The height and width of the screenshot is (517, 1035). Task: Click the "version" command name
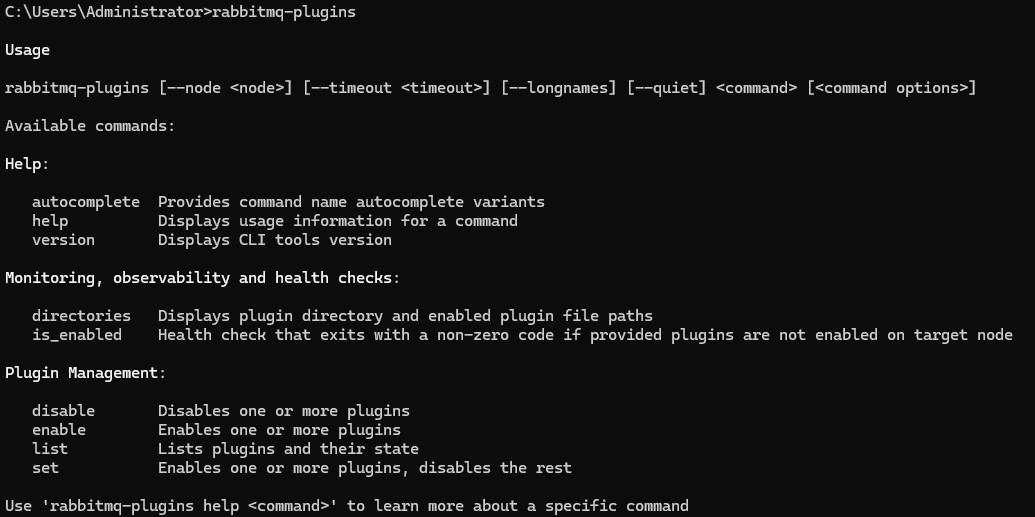pos(63,240)
